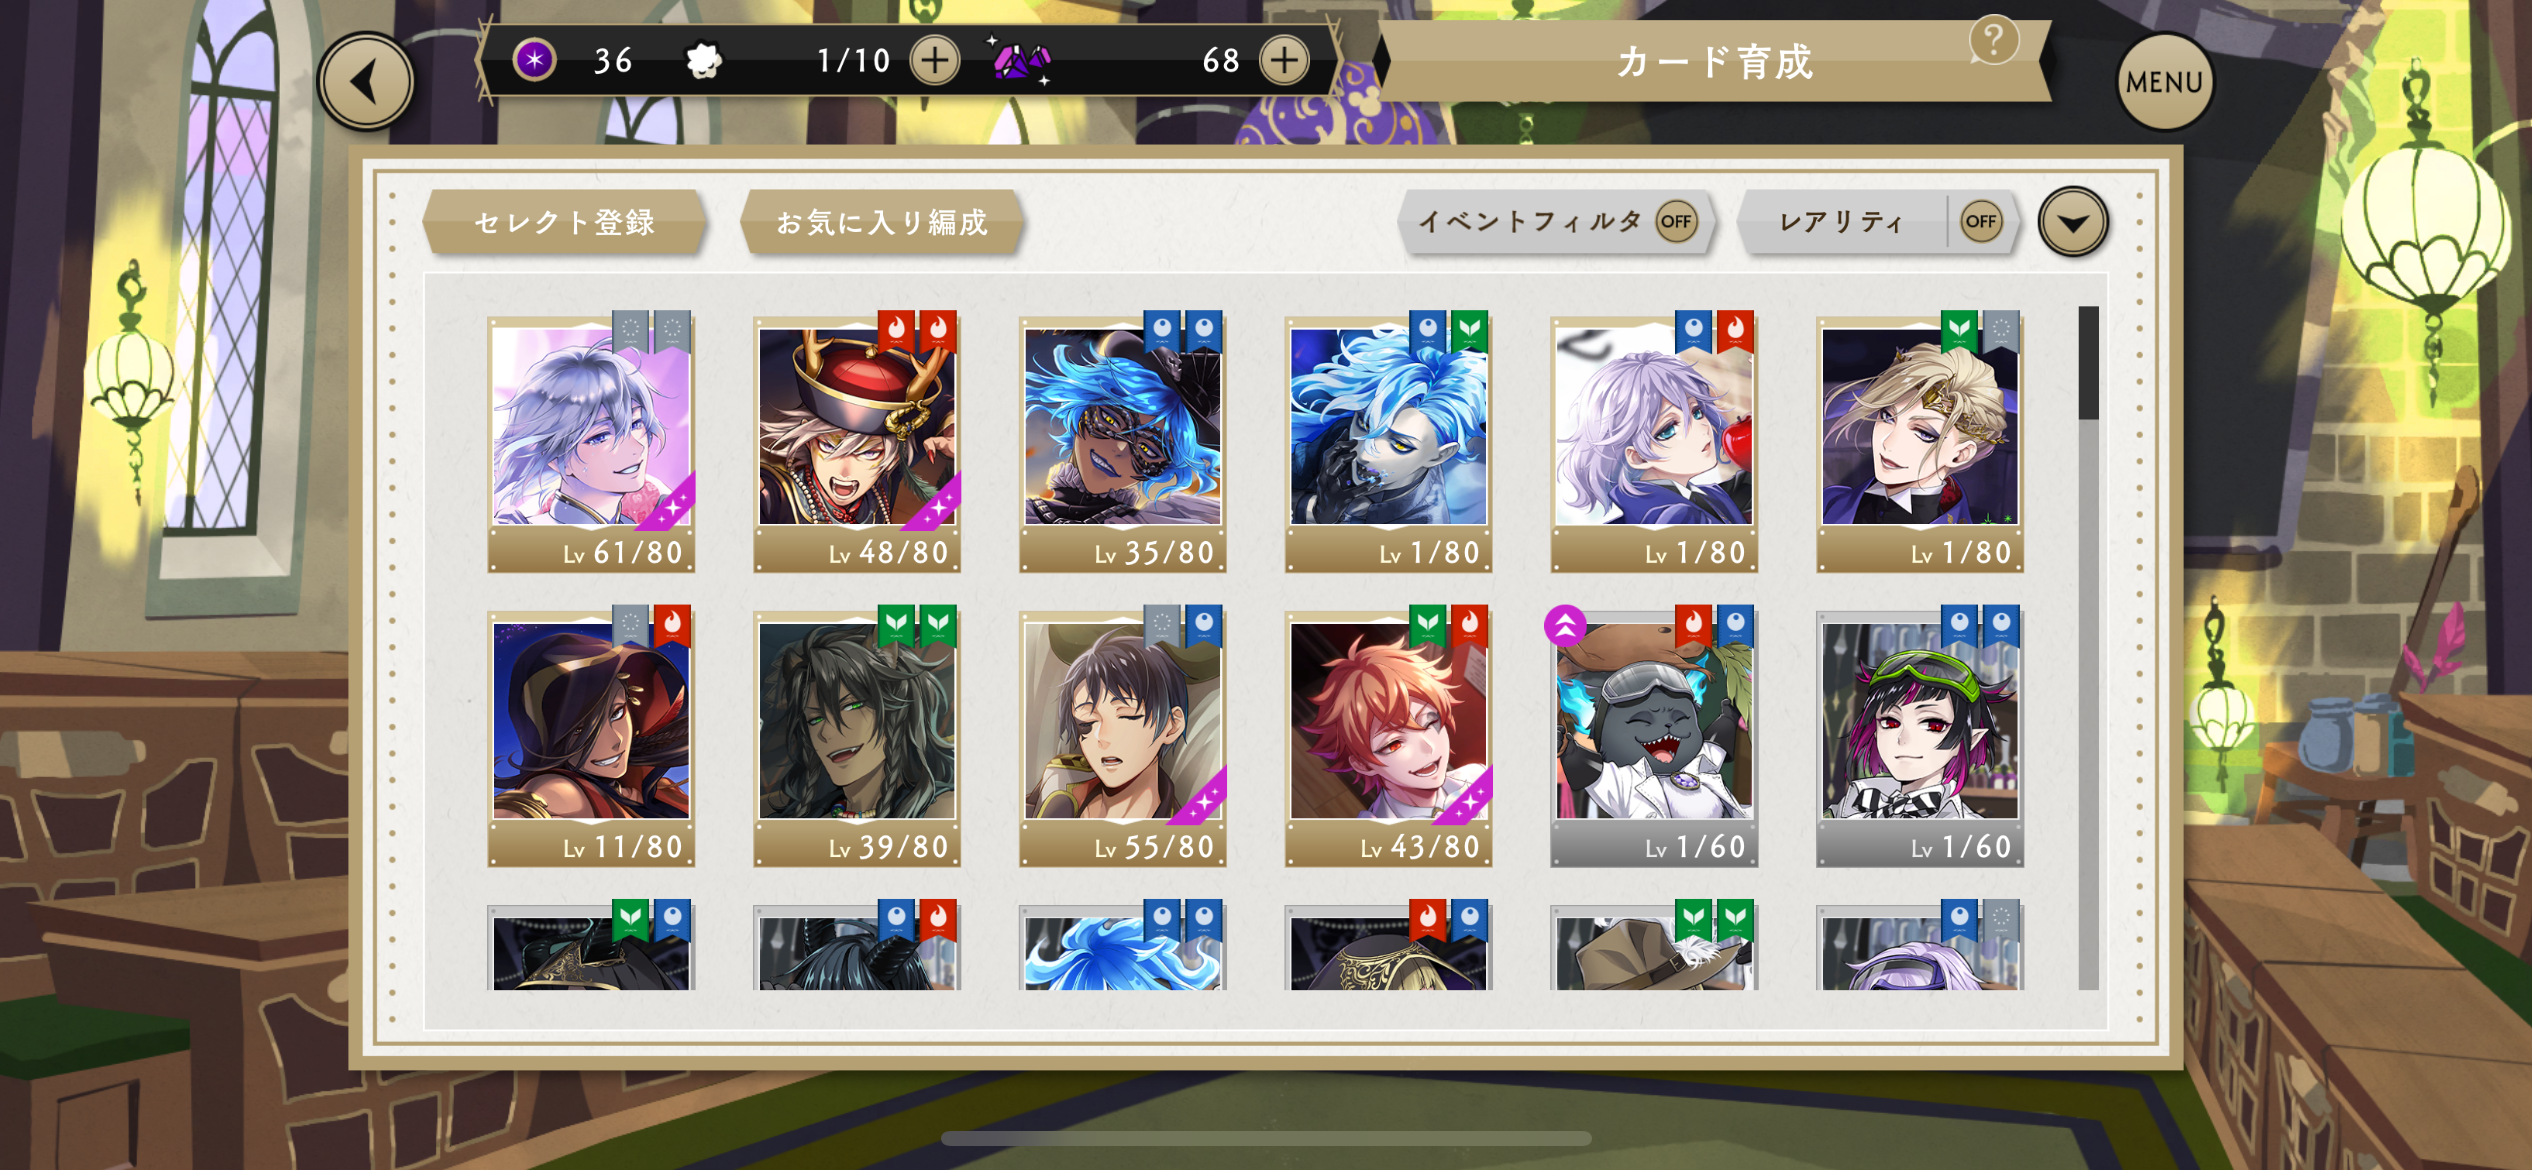Tap the pink double-arrow badge on Grim card

pos(1565,627)
